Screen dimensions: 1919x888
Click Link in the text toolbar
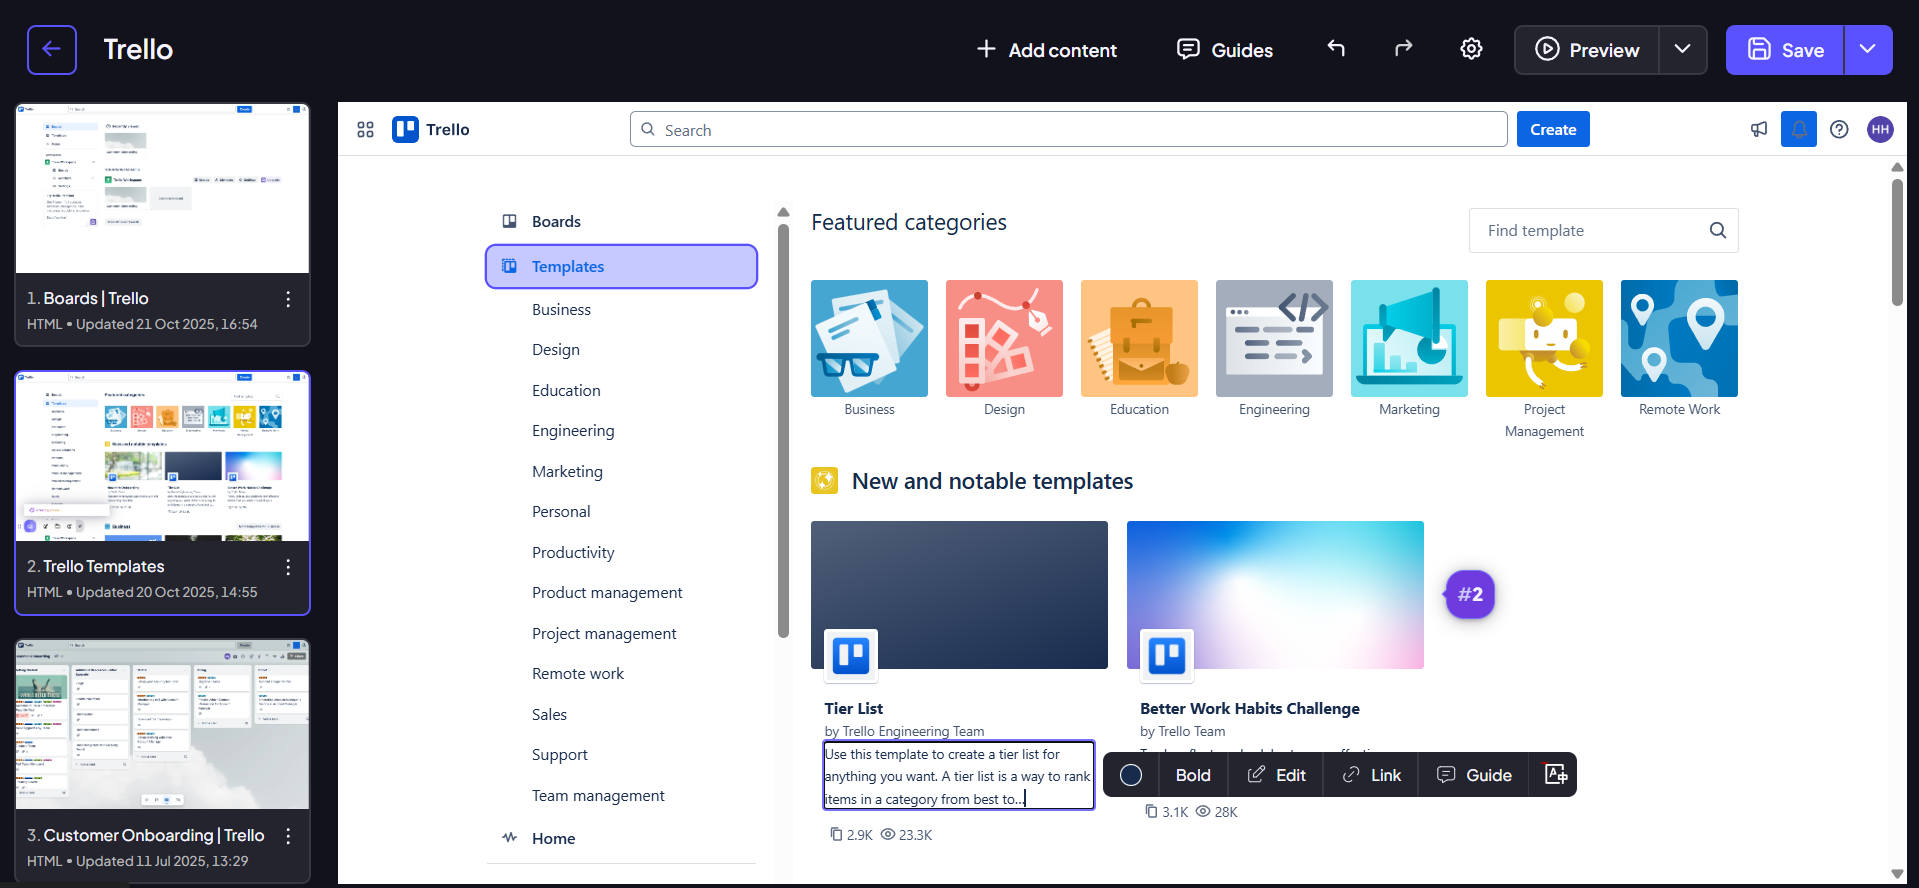pos(1371,775)
